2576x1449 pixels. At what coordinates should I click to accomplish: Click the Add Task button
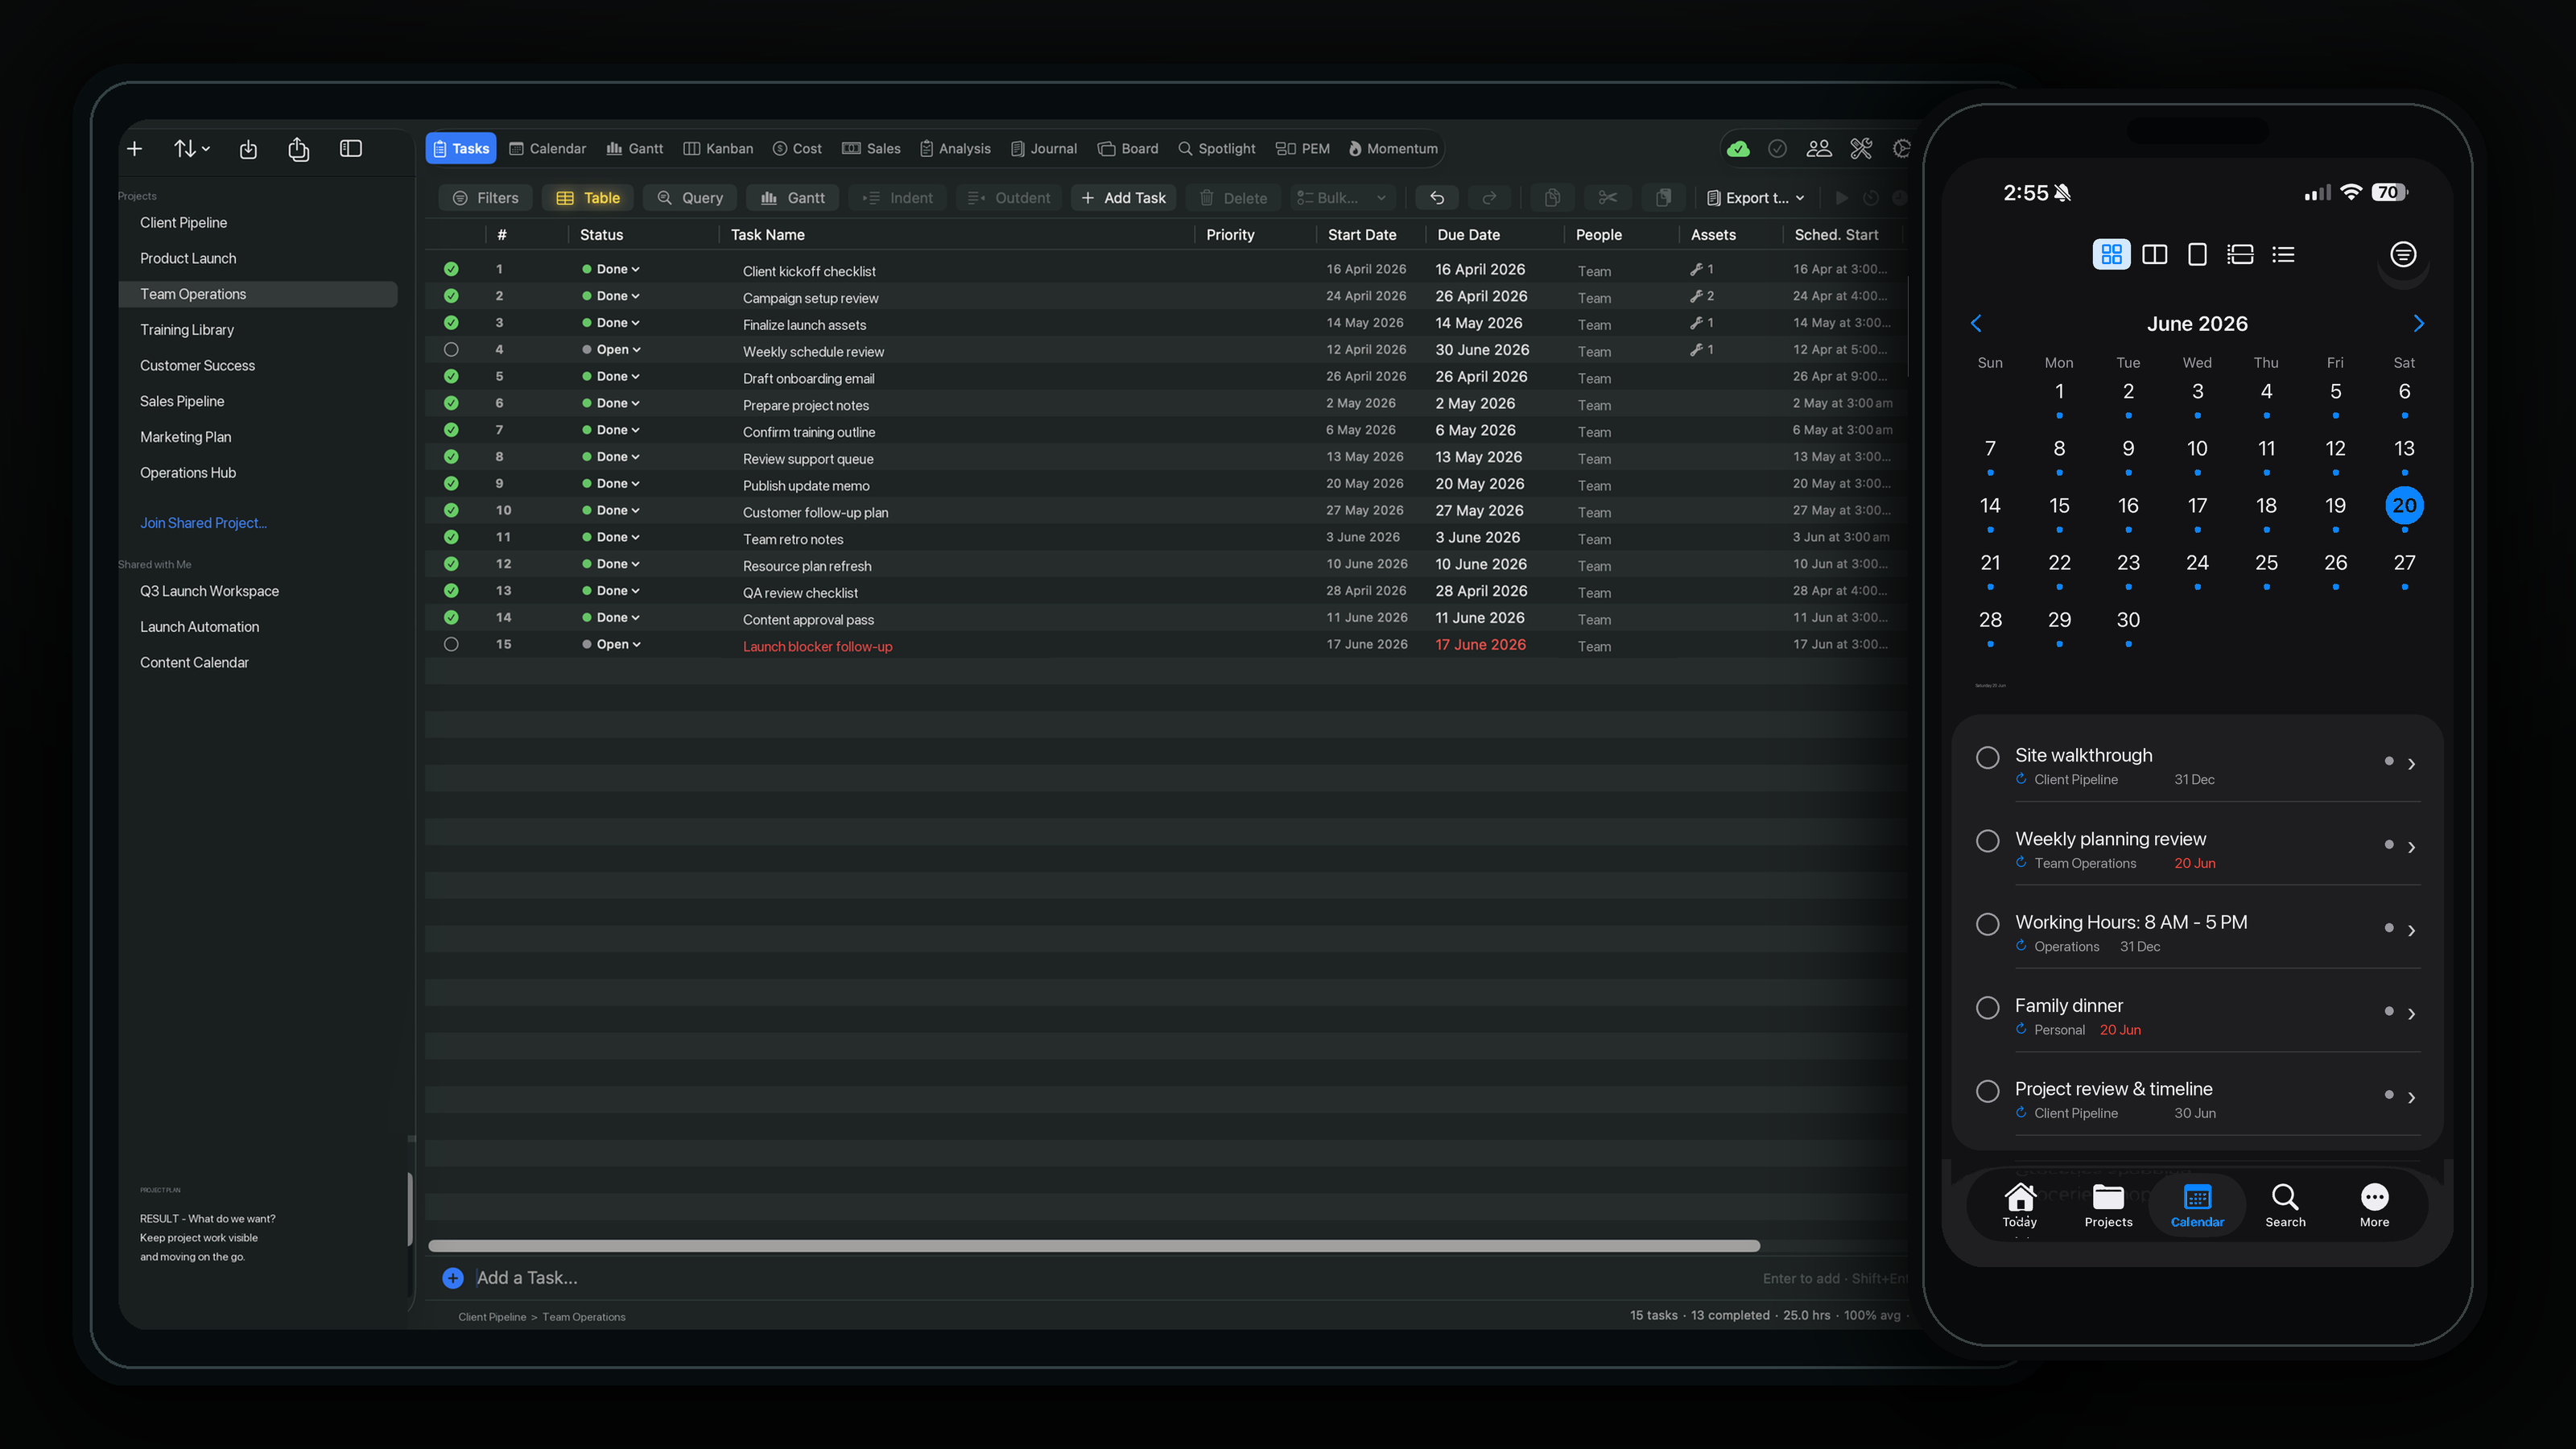click(1124, 198)
